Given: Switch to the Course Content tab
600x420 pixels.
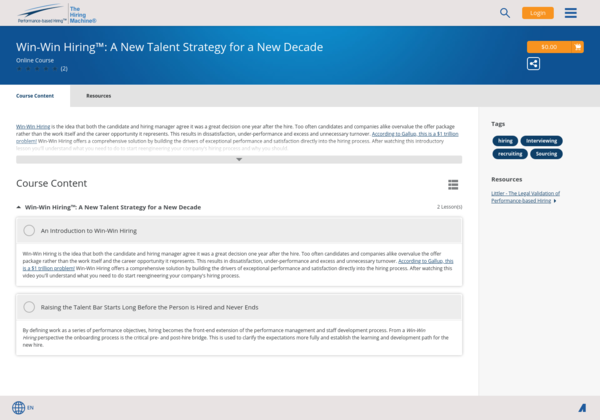Looking at the screenshot, I should coord(35,96).
